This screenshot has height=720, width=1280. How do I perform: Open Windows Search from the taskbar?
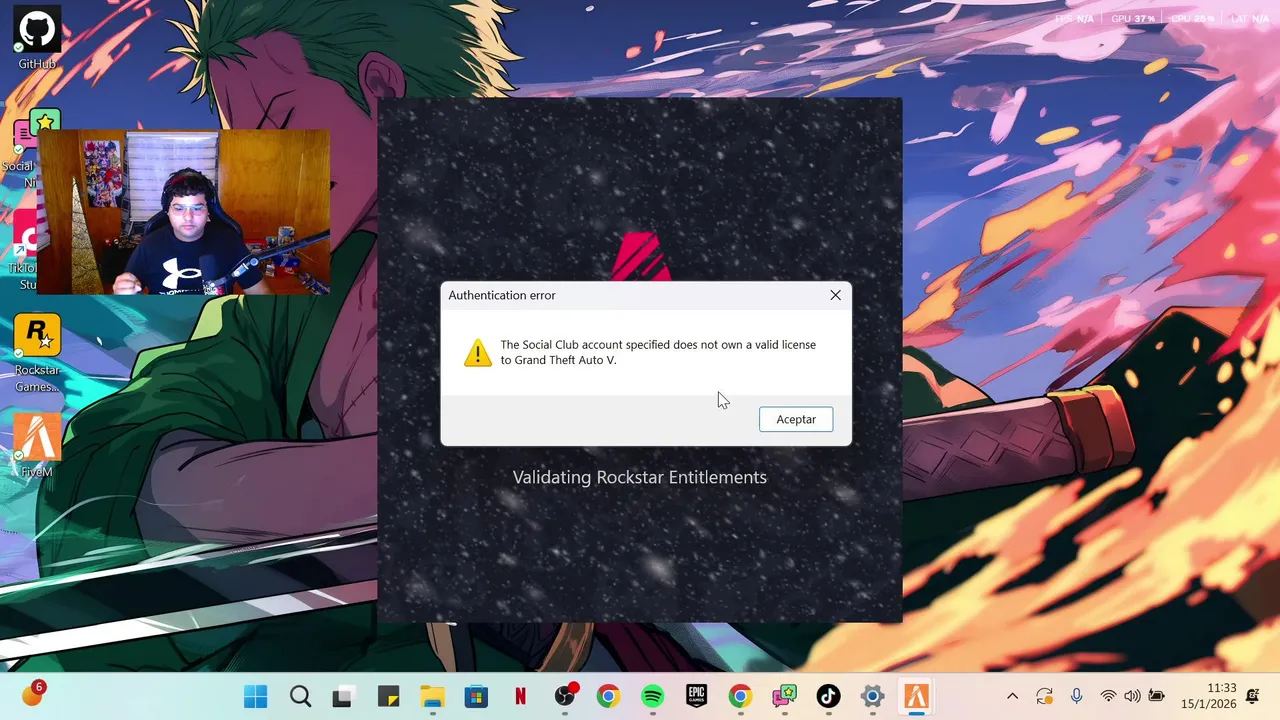(x=300, y=697)
